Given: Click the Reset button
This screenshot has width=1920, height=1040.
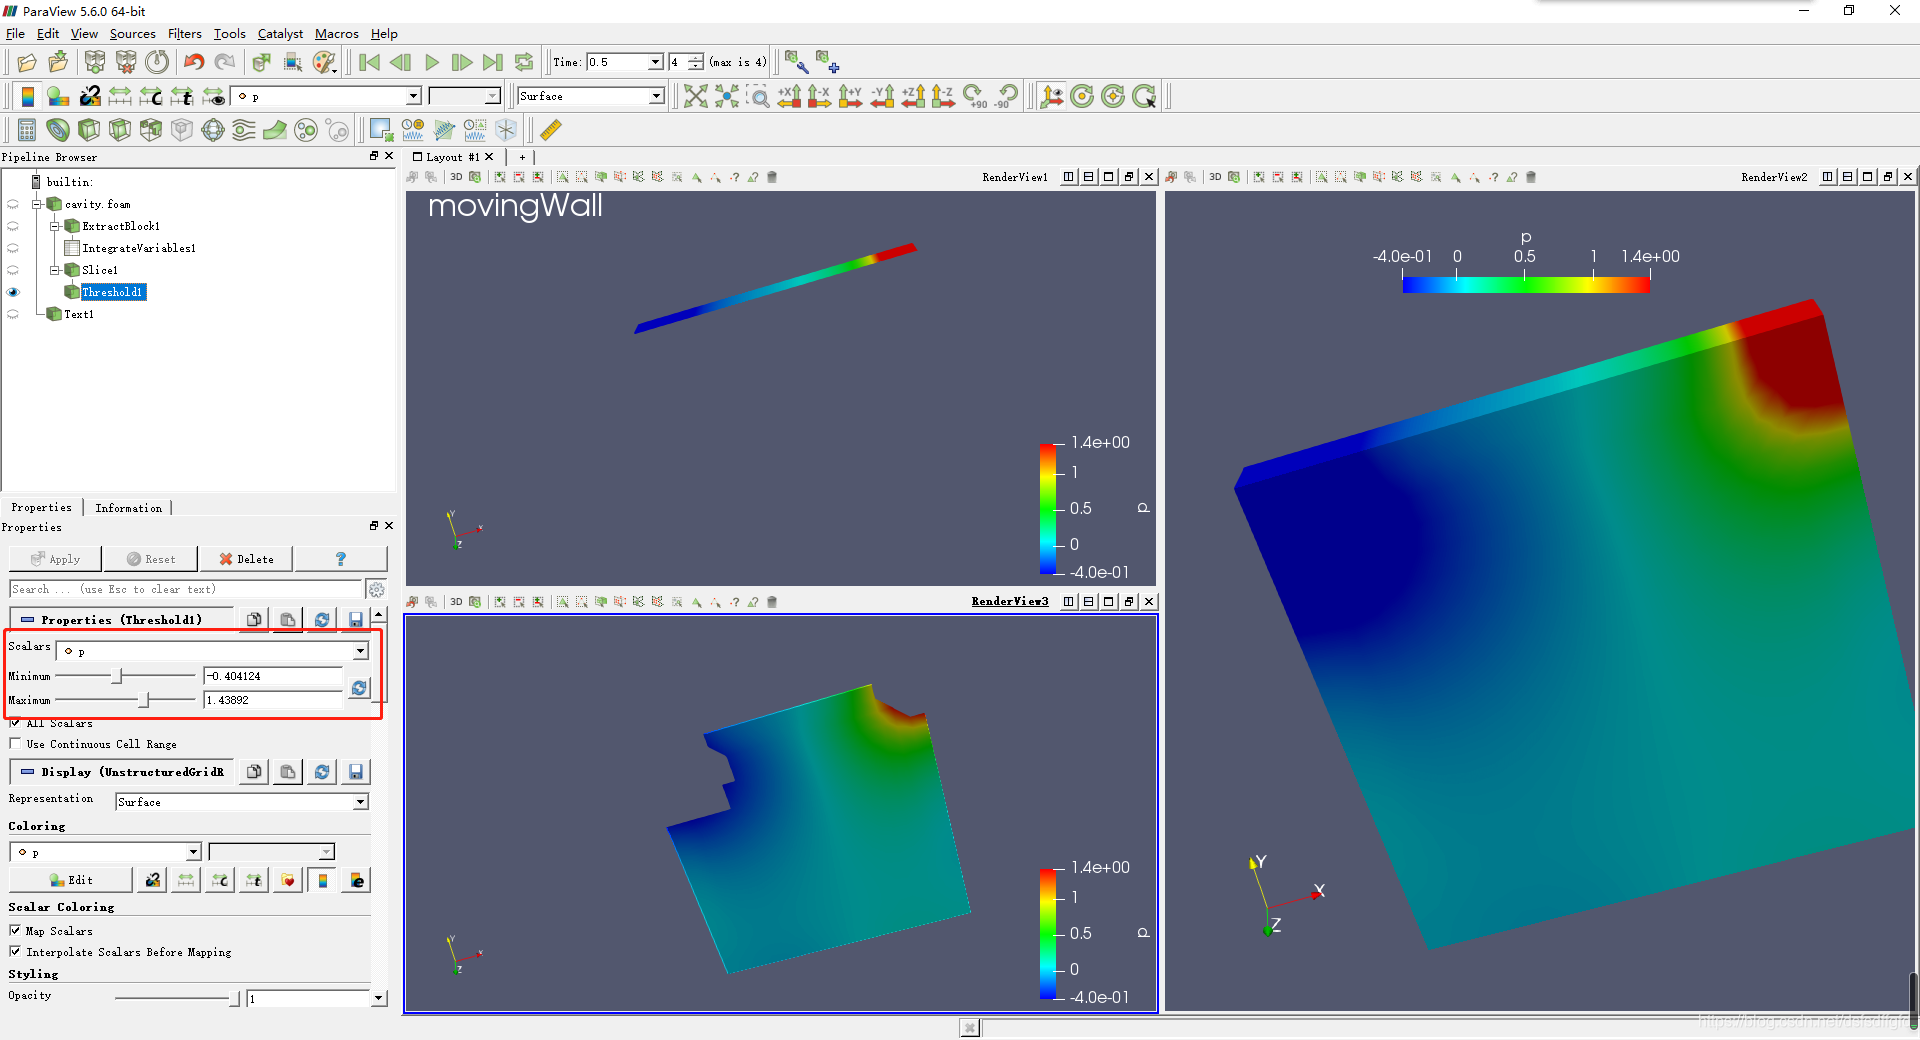Looking at the screenshot, I should pyautogui.click(x=151, y=559).
